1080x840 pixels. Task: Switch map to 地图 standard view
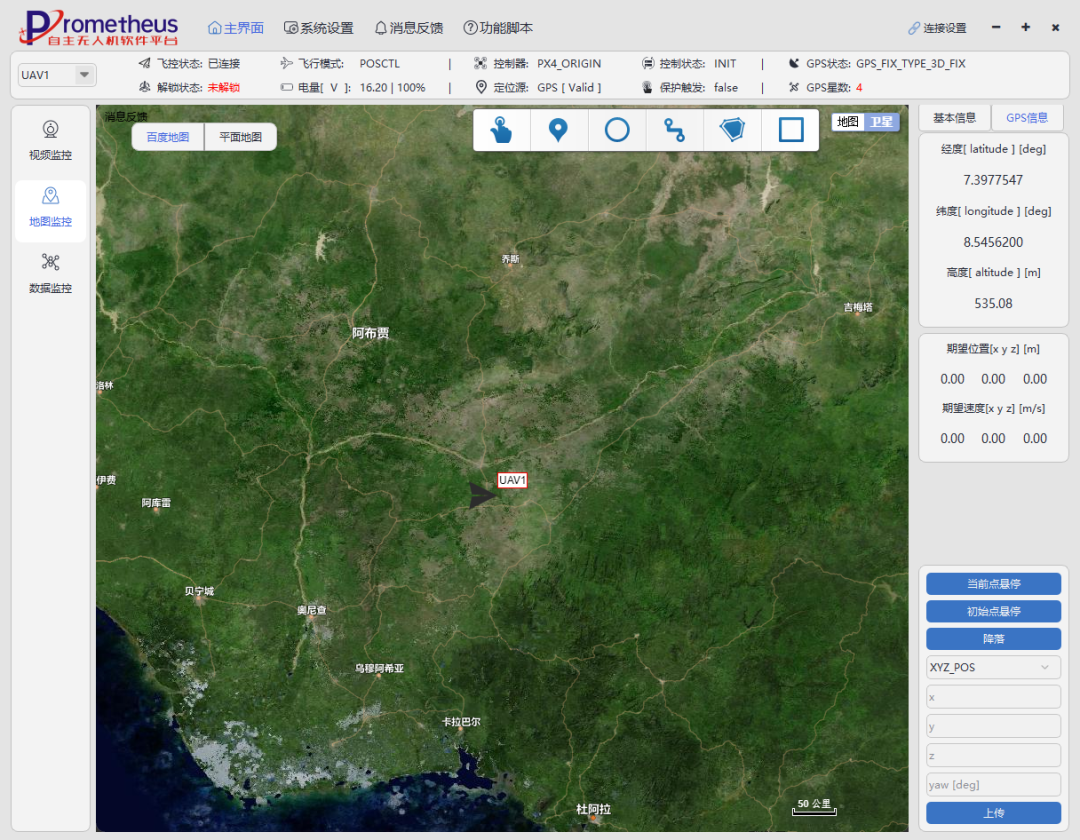848,122
